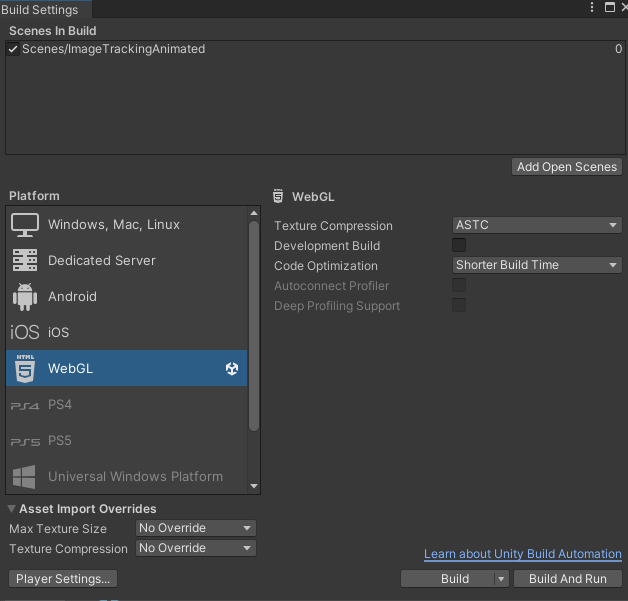Image resolution: width=628 pixels, height=601 pixels.
Task: Click the Dedicated Server platform icon
Action: click(25, 261)
